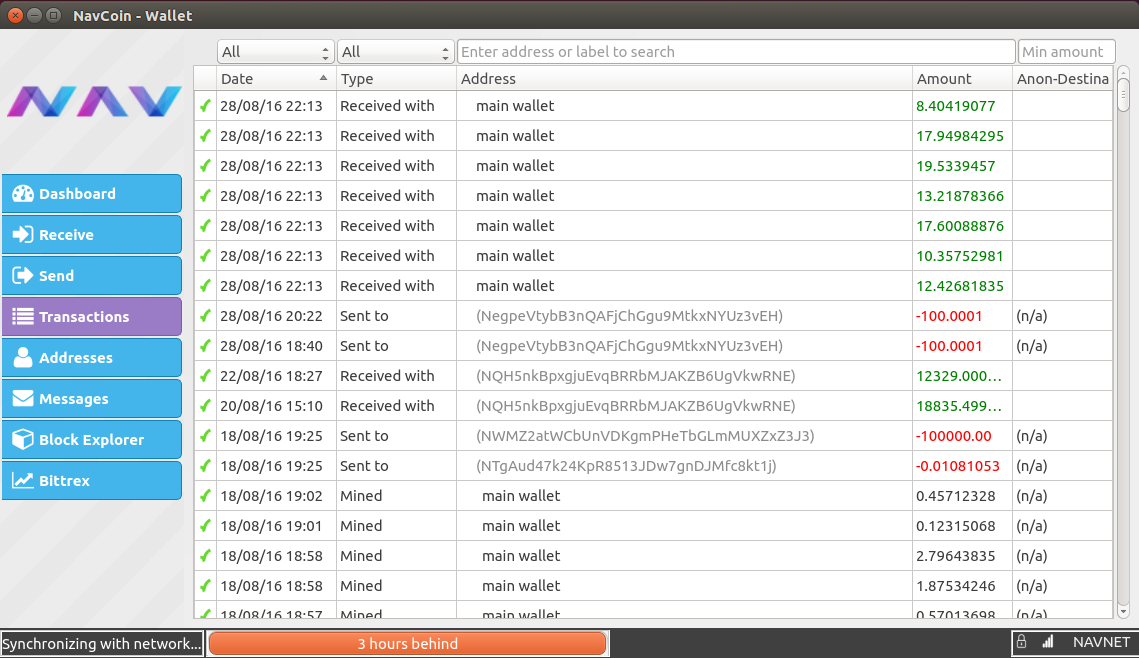Viewport: 1139px width, 658px height.
Task: Click the Bittrex chart icon
Action: pyautogui.click(x=23, y=481)
